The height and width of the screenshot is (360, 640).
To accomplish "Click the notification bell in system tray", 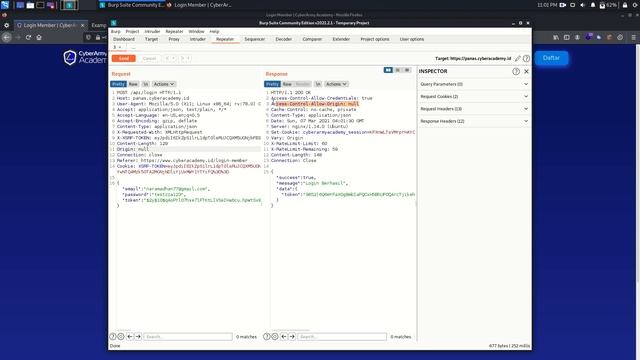I will click(x=593, y=5).
